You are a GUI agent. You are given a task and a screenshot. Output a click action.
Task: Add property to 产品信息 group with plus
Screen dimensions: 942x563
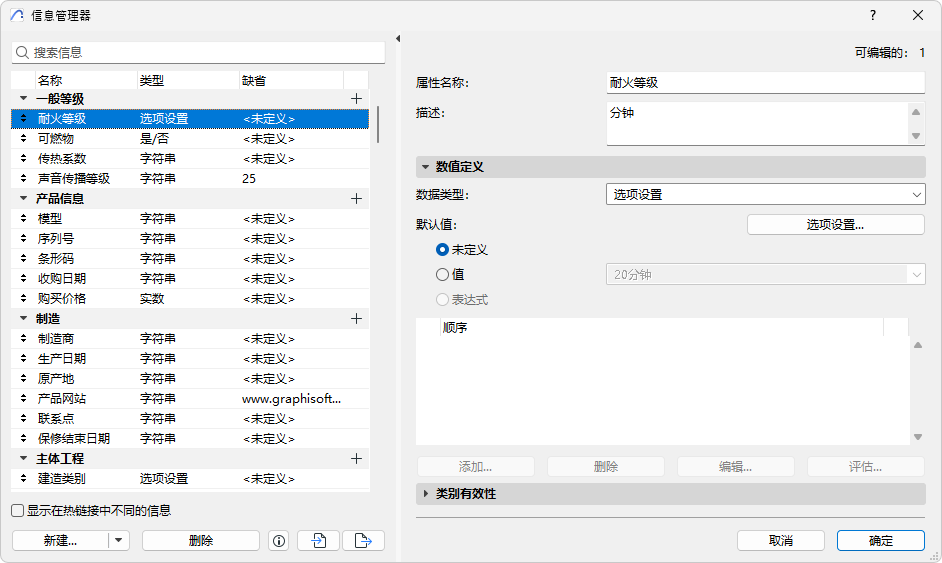(x=356, y=198)
